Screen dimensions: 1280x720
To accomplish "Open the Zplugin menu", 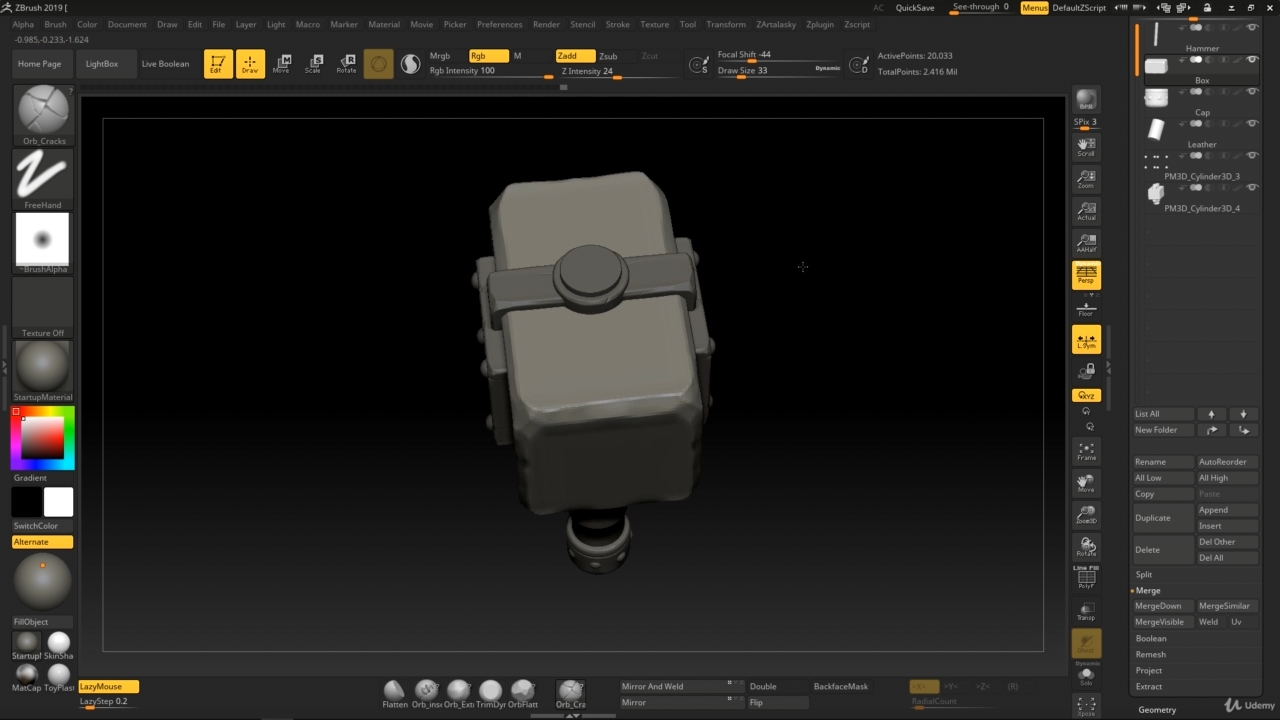I will click(x=819, y=24).
